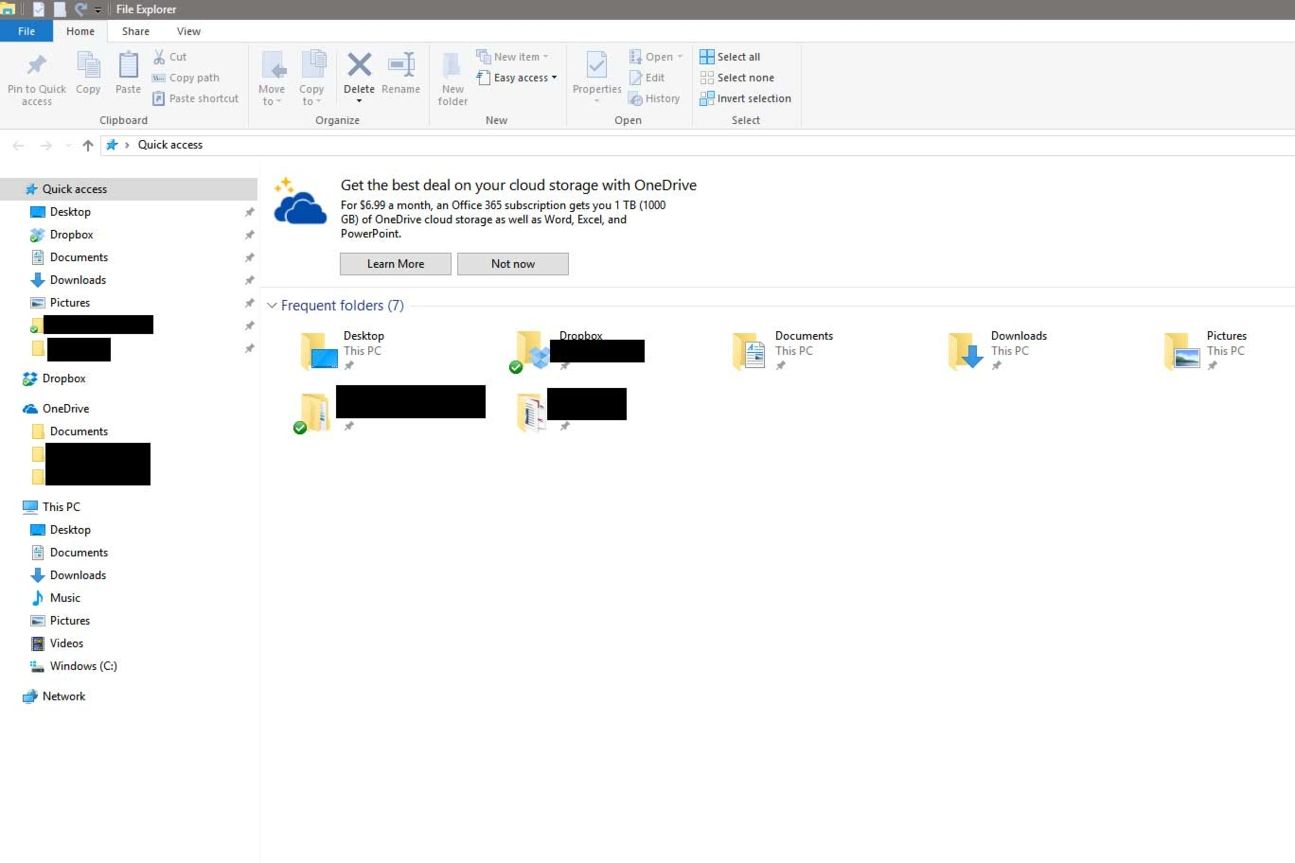The width and height of the screenshot is (1295, 863).
Task: Open the View ribbon tab
Action: click(x=188, y=31)
